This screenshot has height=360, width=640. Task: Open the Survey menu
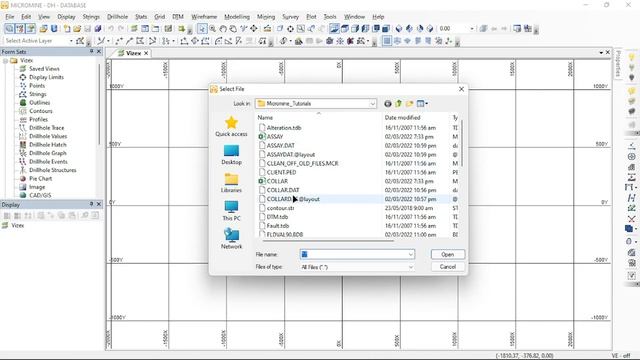(x=290, y=17)
